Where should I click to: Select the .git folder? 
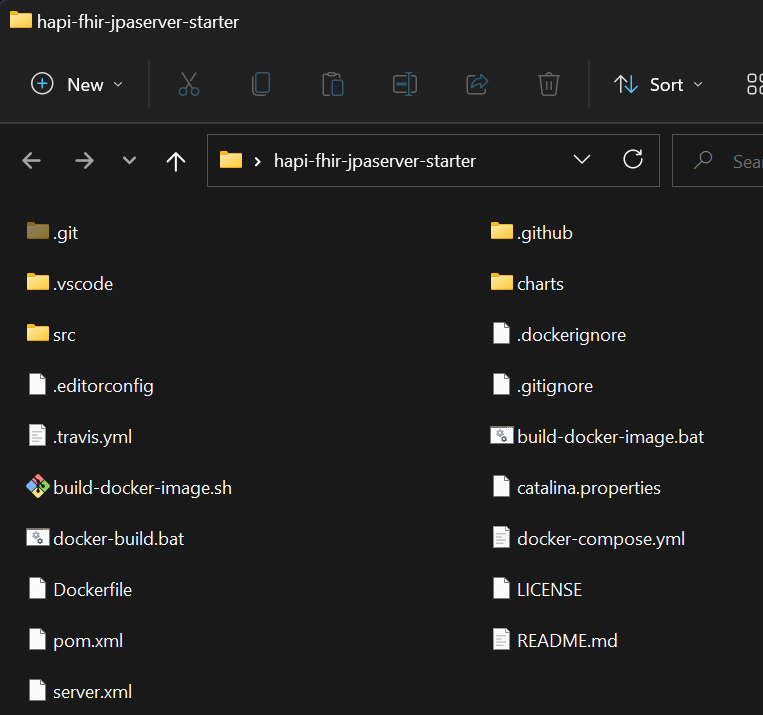(x=52, y=233)
